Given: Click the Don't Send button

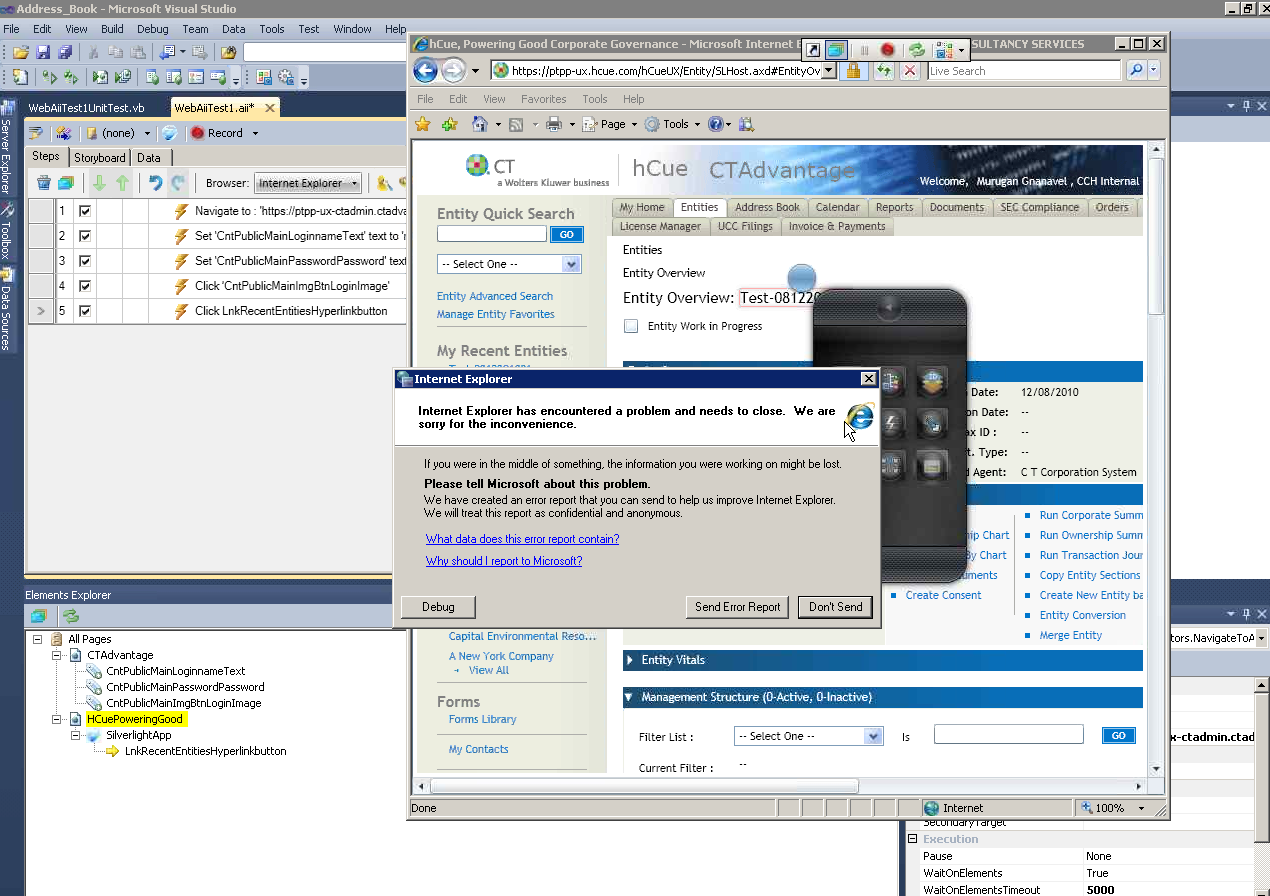Looking at the screenshot, I should pyautogui.click(x=835, y=607).
